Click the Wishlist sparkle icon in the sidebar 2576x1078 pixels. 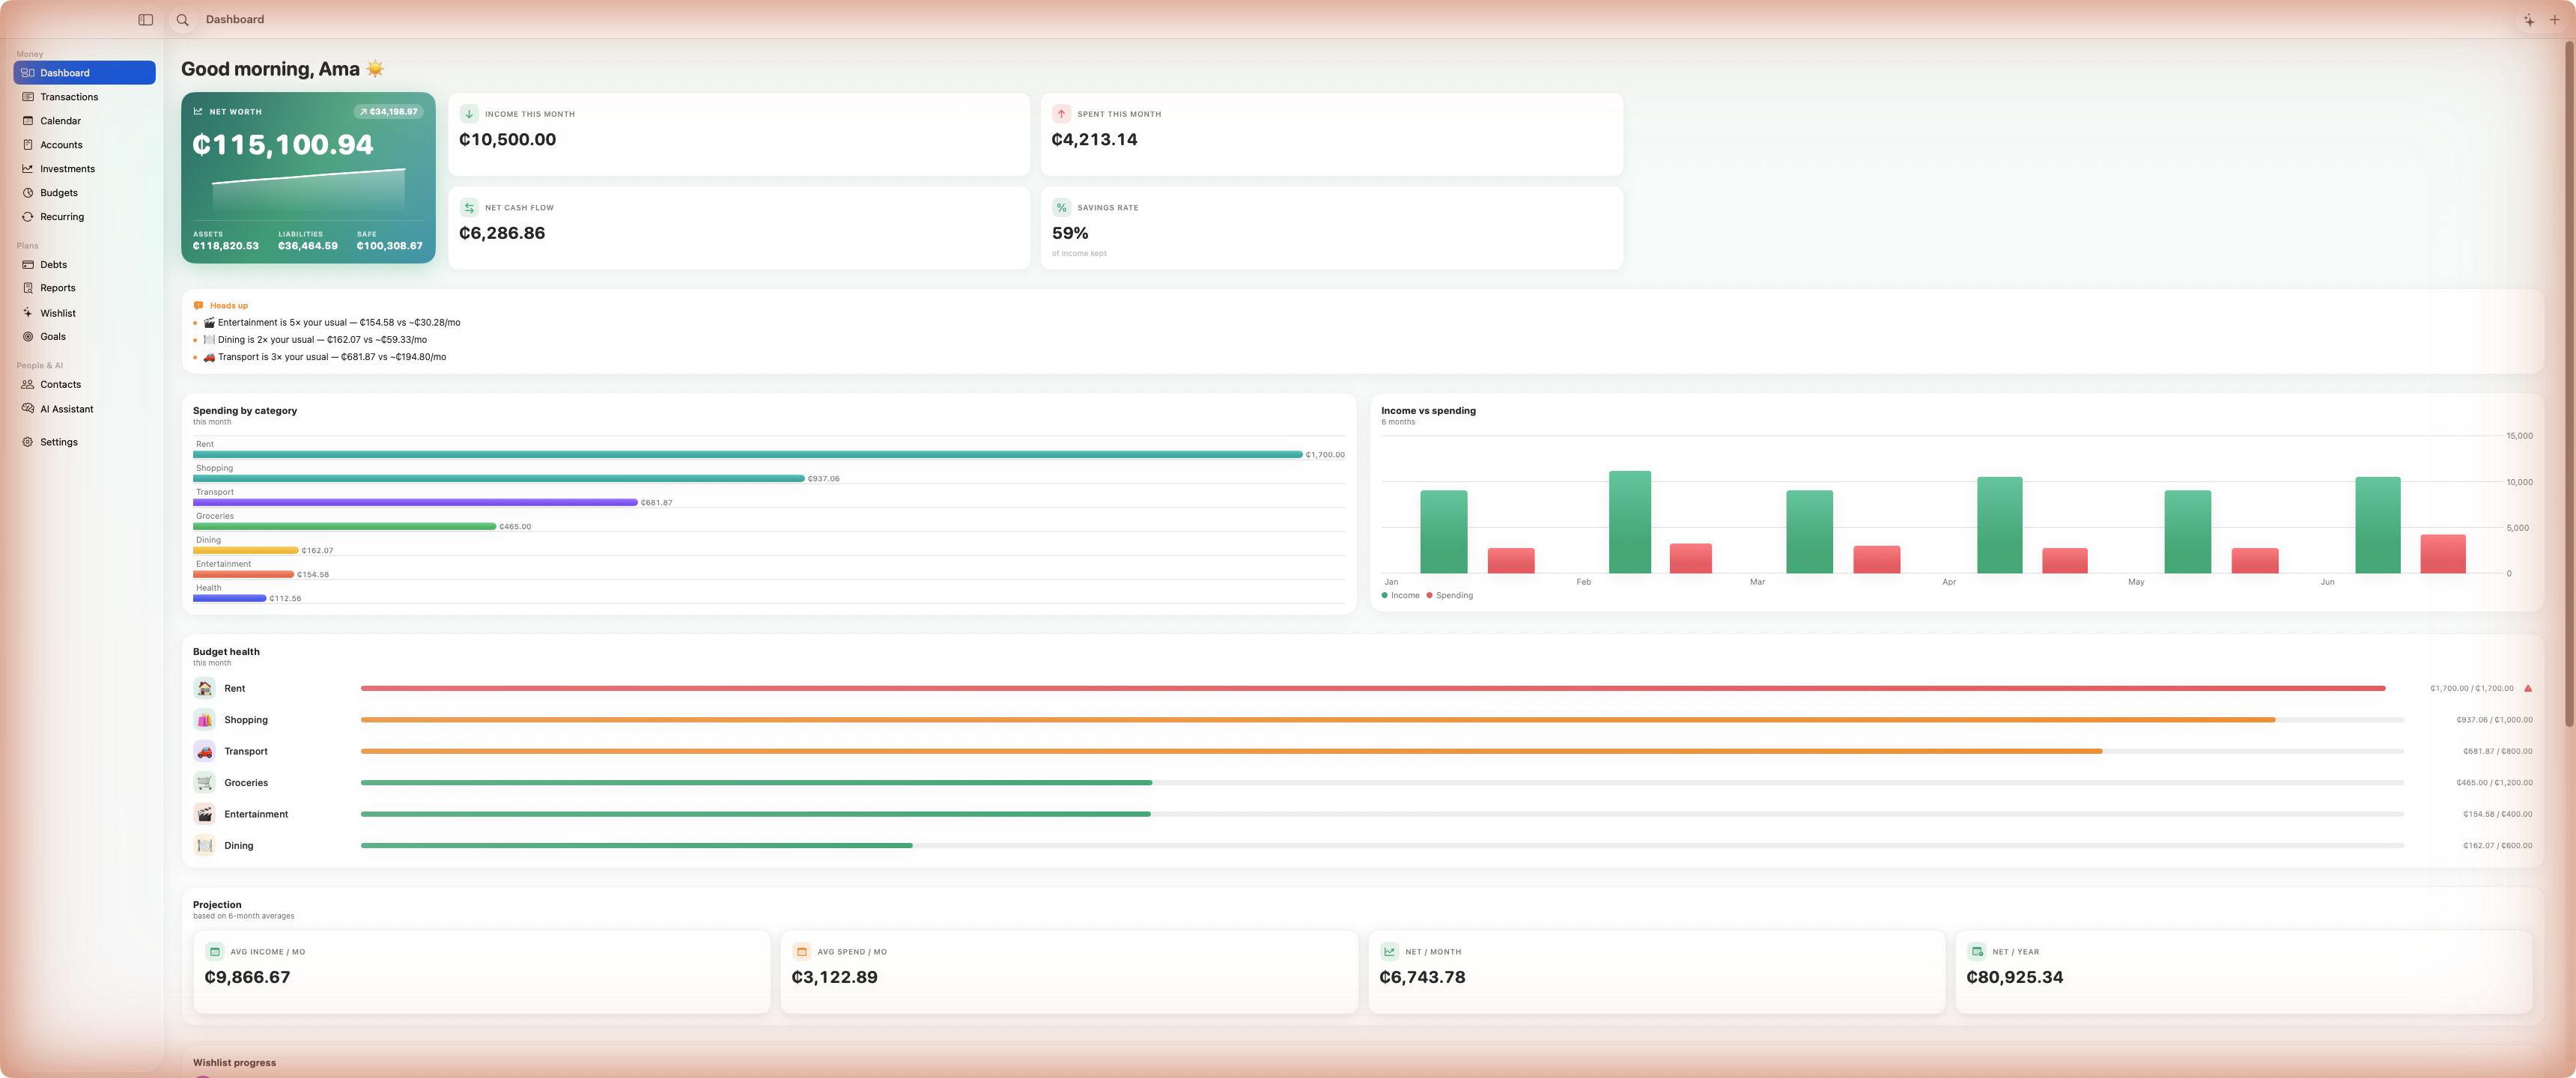point(28,313)
